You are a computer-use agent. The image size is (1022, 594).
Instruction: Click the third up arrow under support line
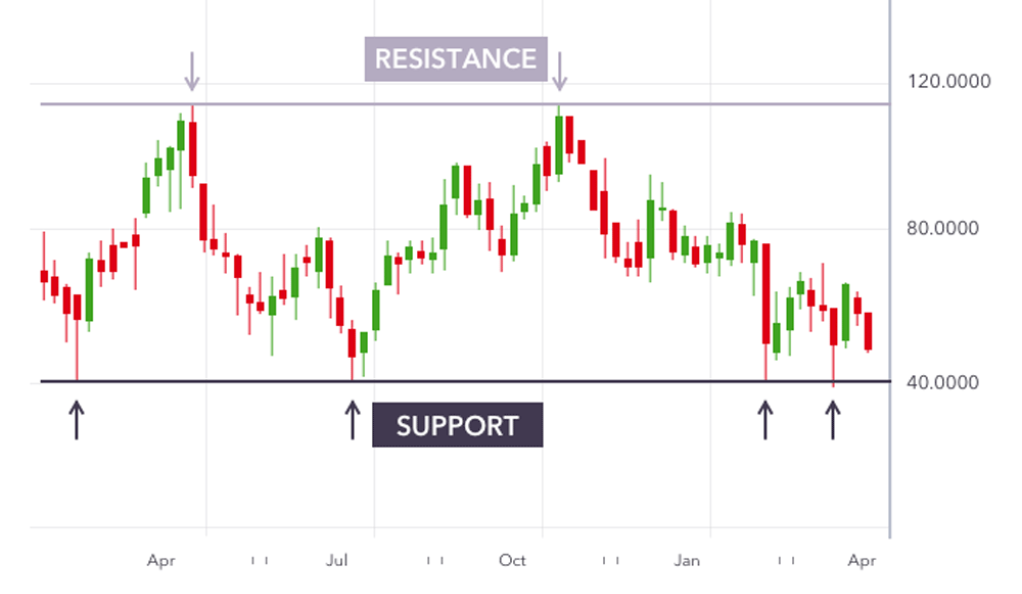pyautogui.click(x=765, y=420)
